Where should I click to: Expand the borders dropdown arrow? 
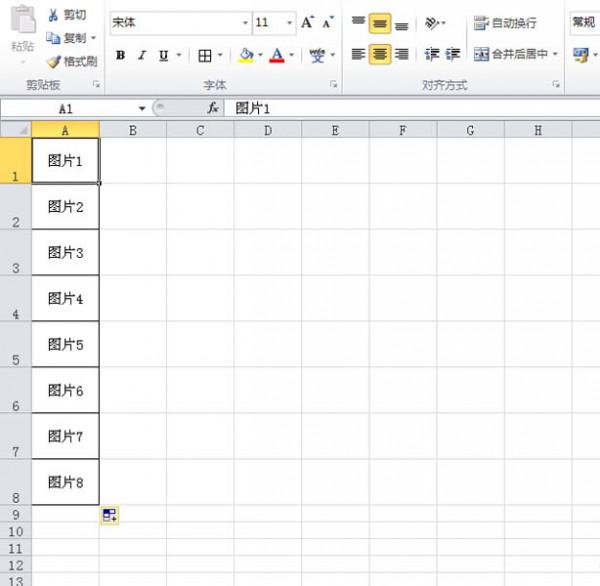[x=220, y=55]
